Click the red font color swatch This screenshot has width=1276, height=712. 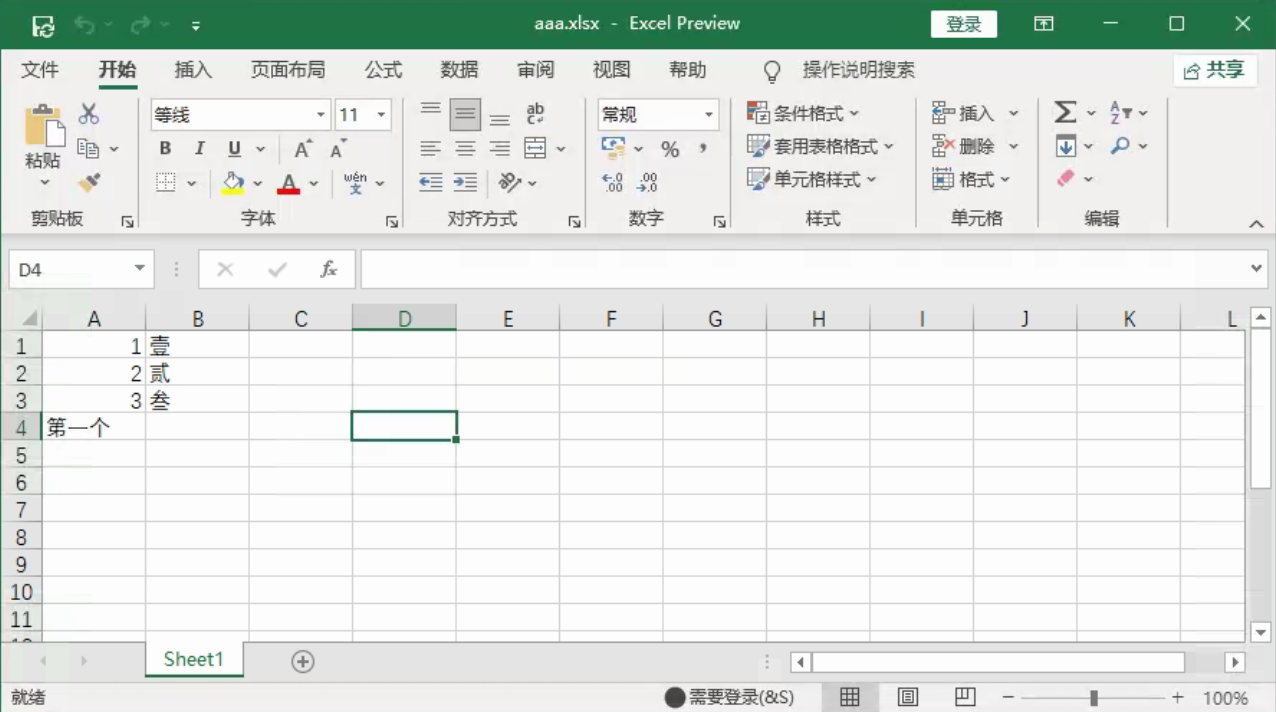(289, 183)
